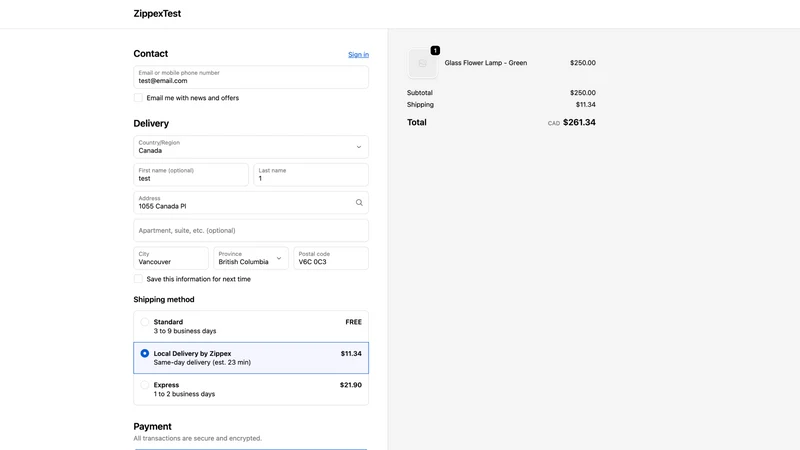
Task: Click the address search magnifier icon
Action: pos(359,203)
